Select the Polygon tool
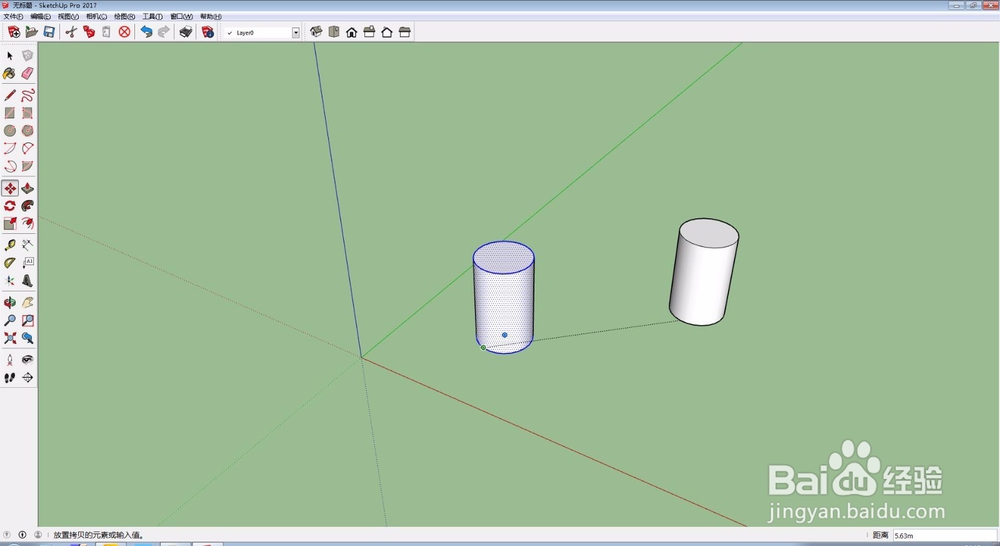 [27, 131]
